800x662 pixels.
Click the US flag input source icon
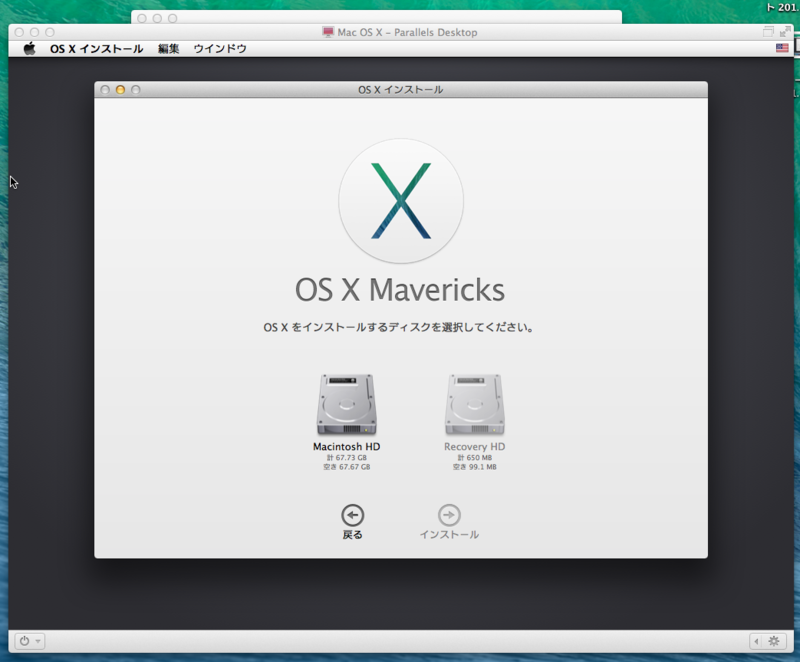click(782, 48)
